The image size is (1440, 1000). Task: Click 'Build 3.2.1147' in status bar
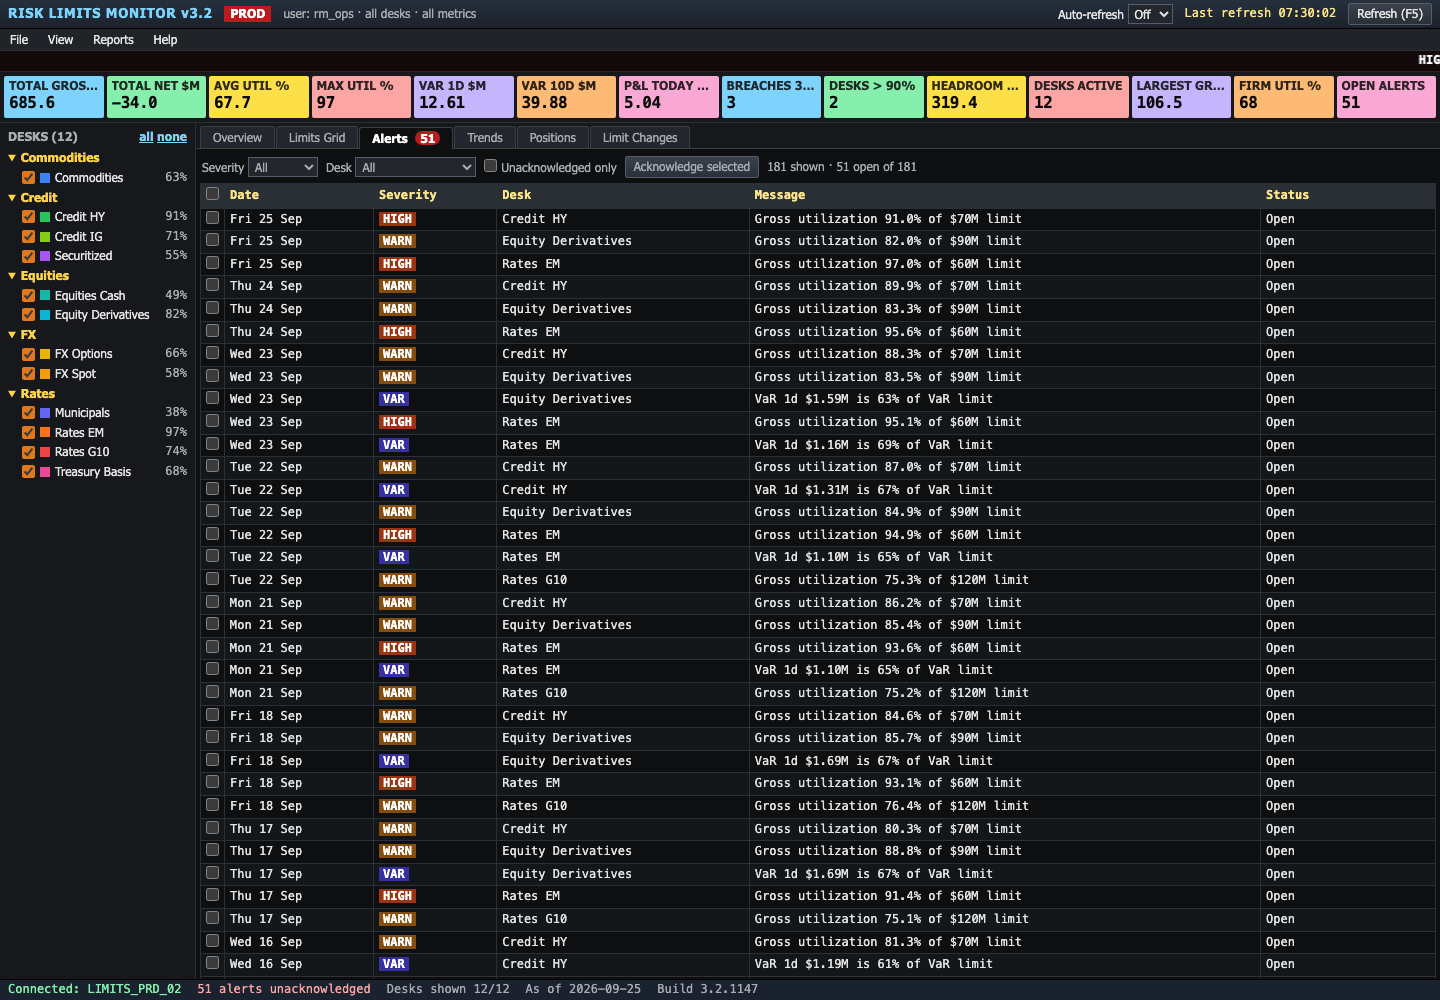[707, 989]
